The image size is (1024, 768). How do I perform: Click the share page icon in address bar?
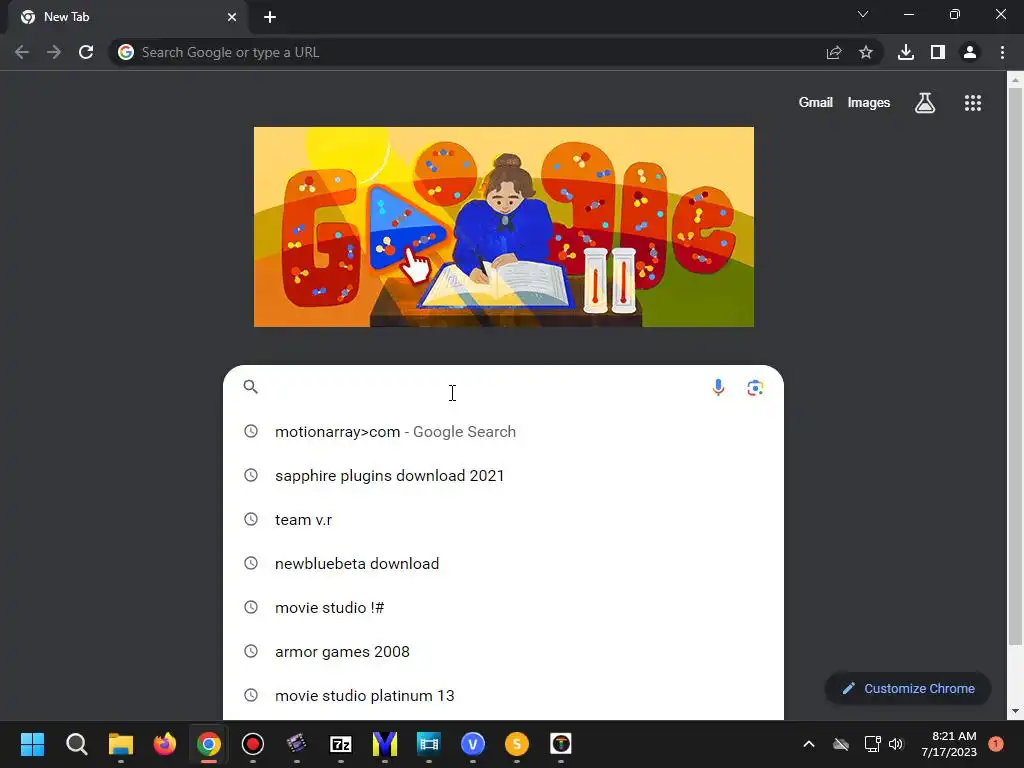click(834, 52)
